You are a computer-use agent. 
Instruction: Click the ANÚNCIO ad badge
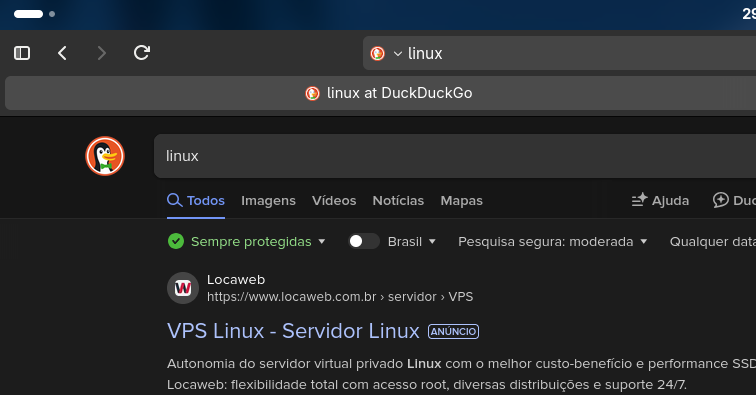[453, 331]
